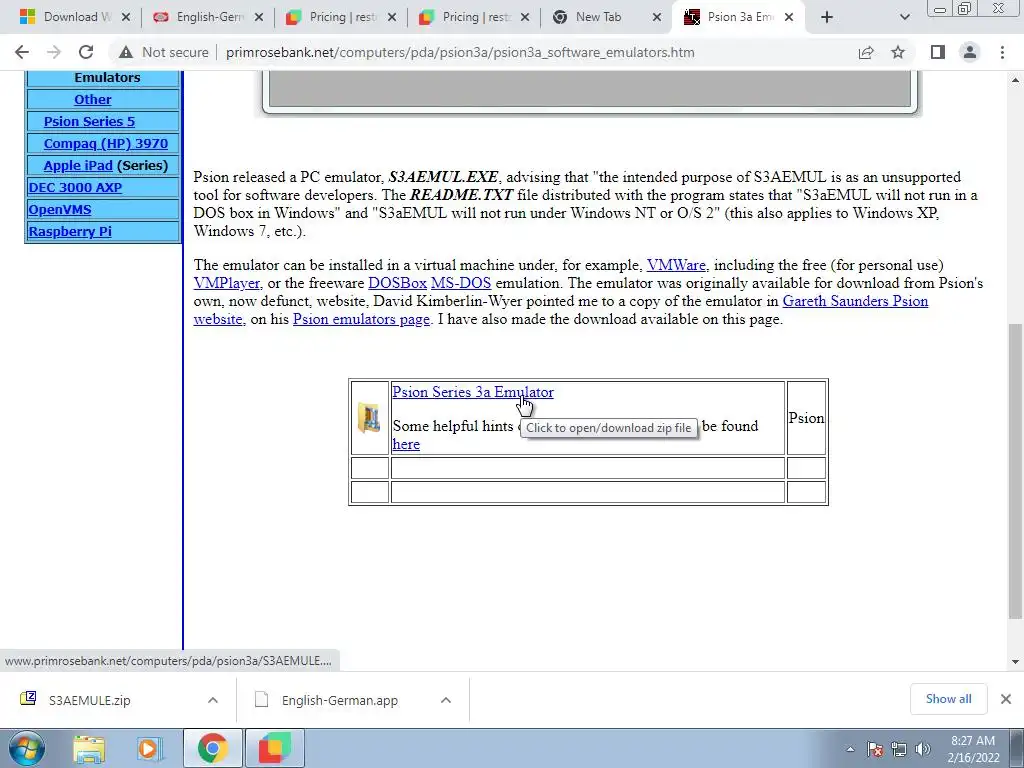Image resolution: width=1024 pixels, height=768 pixels.
Task: Click the address bar URL
Action: [460, 52]
